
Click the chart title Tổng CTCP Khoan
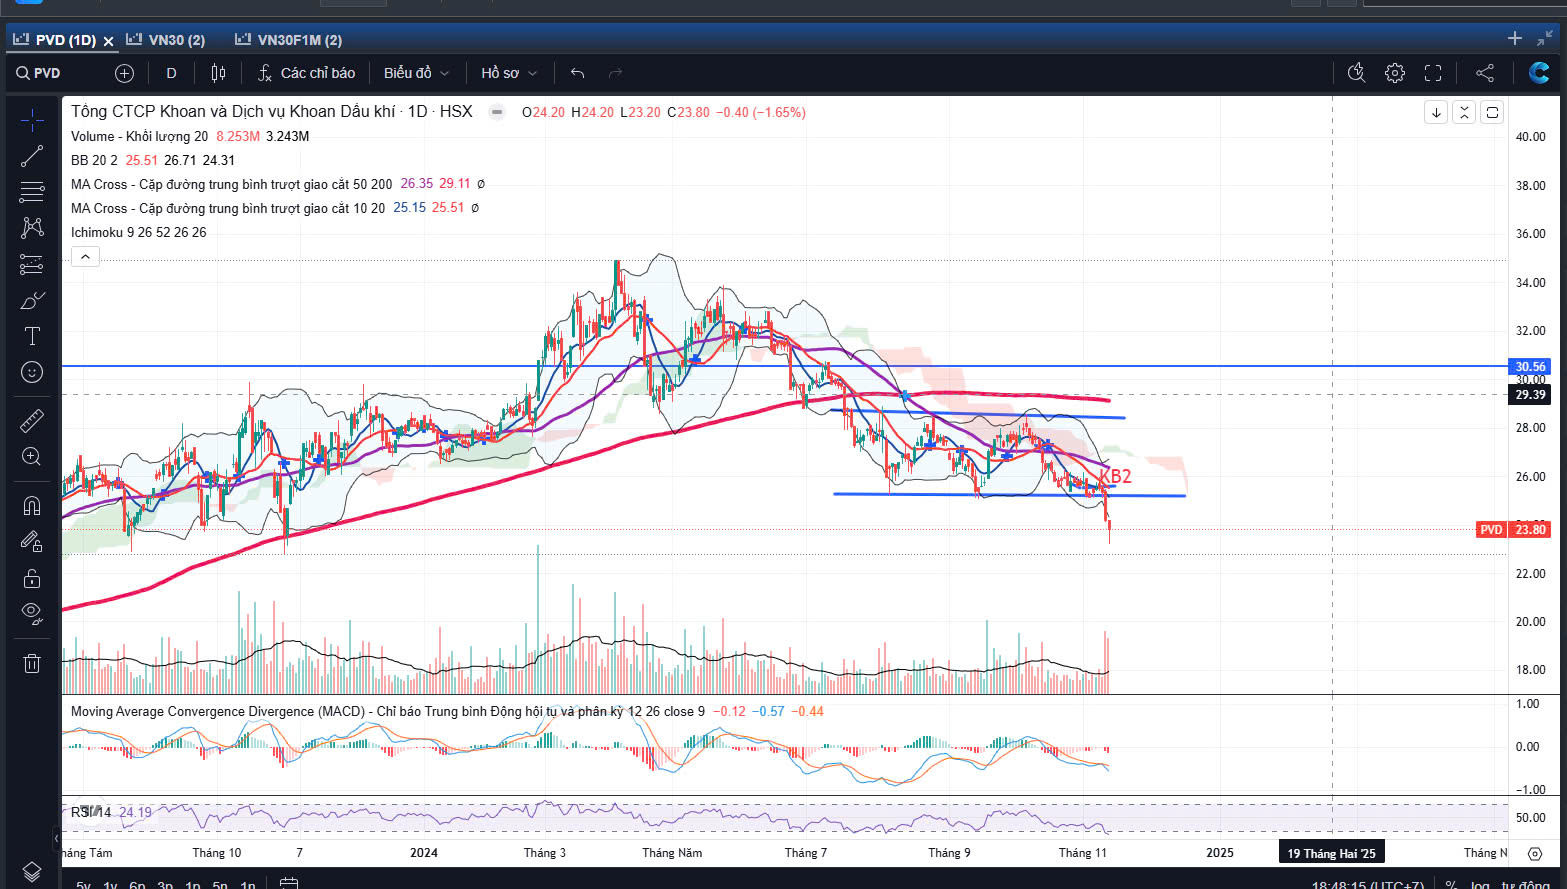(271, 112)
